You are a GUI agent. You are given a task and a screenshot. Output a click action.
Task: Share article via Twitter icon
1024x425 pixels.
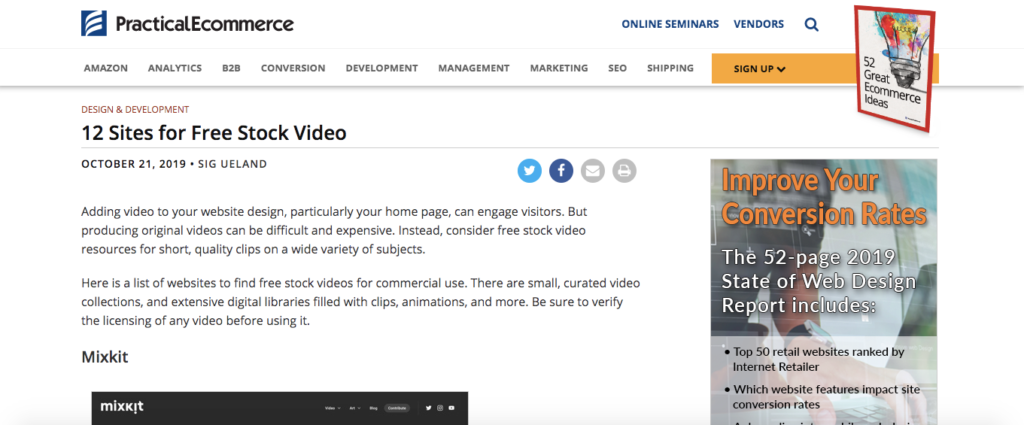(x=530, y=171)
